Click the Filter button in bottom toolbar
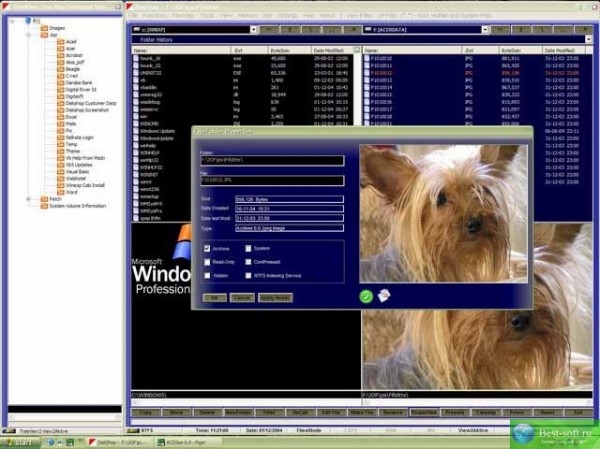This screenshot has height=449, width=600. click(269, 413)
